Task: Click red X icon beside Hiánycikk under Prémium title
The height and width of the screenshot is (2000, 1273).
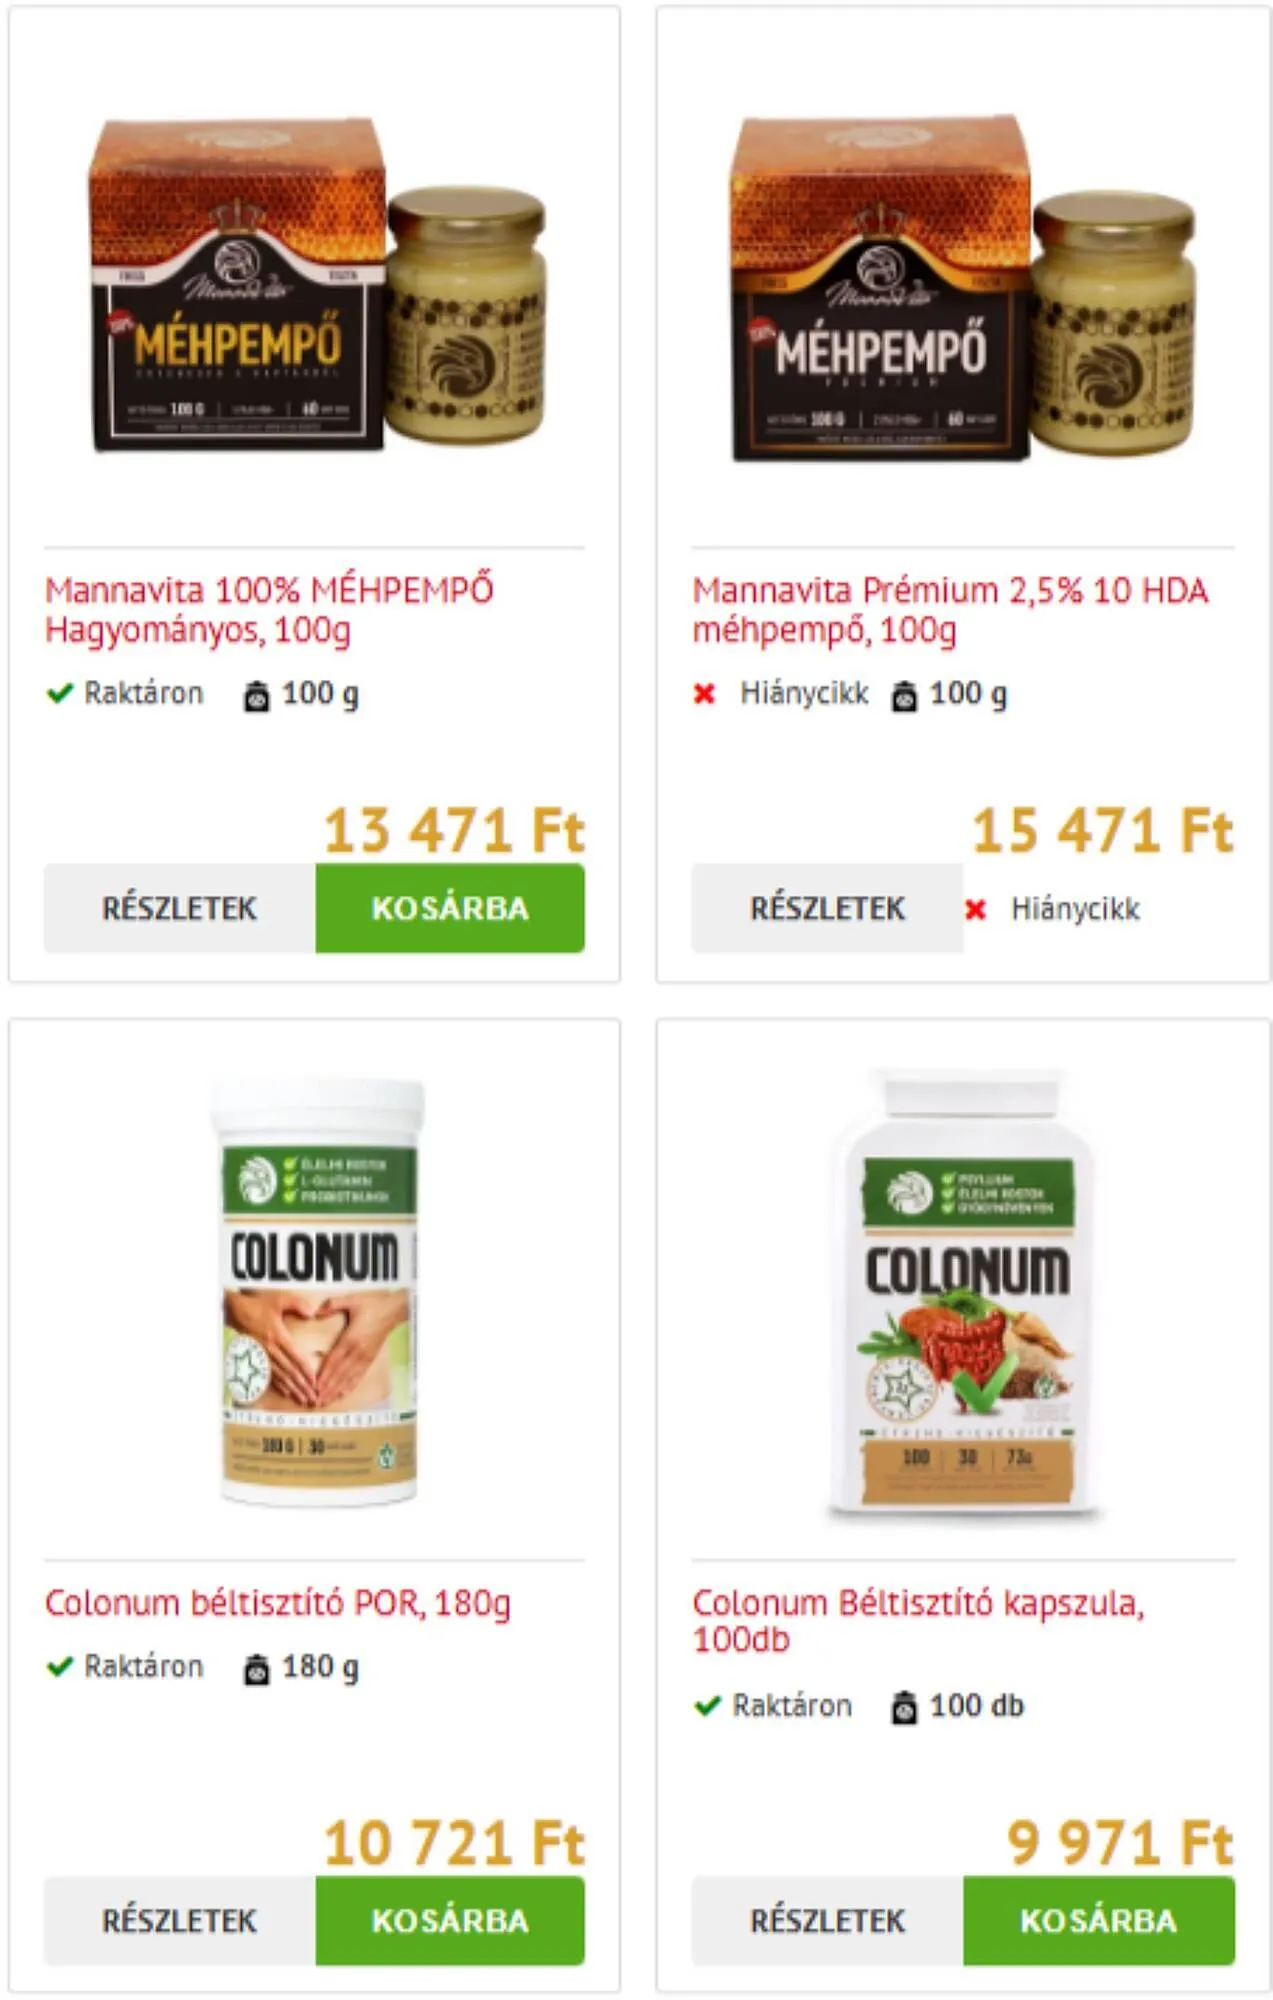Action: click(x=704, y=694)
